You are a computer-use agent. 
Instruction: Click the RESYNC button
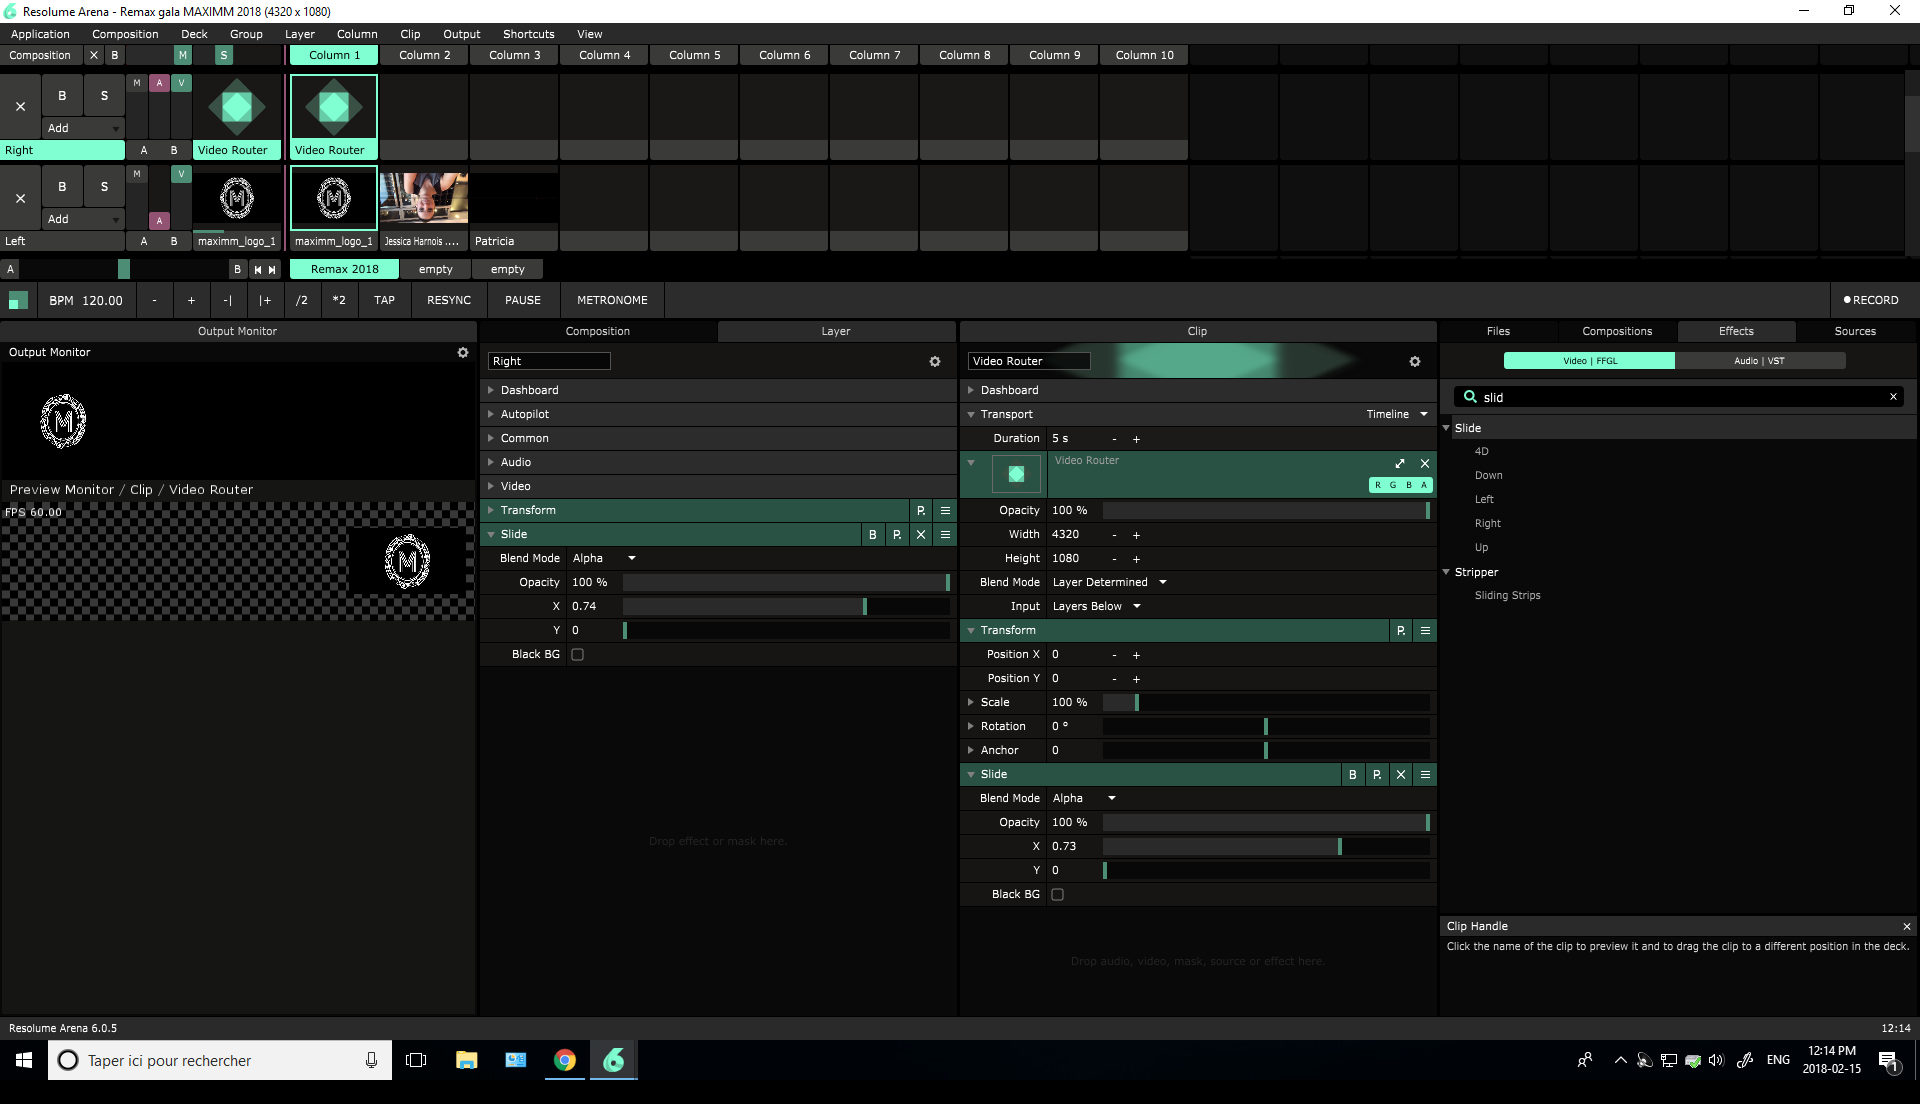tap(449, 301)
